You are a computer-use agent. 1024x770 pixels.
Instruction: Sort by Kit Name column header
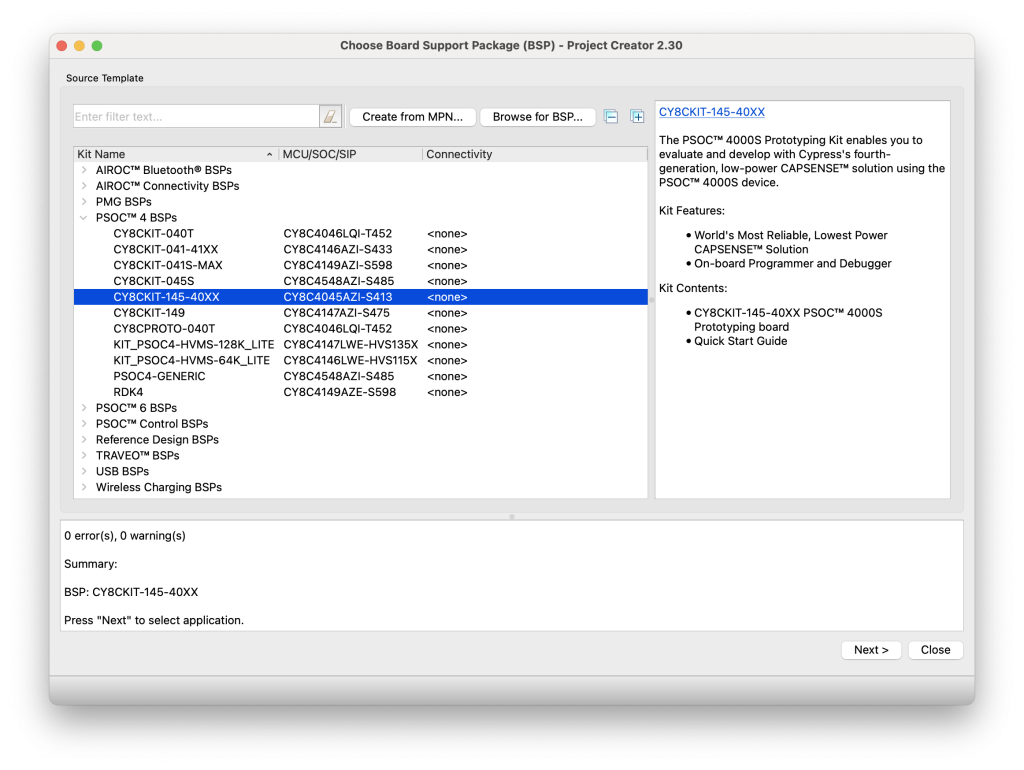(x=176, y=154)
